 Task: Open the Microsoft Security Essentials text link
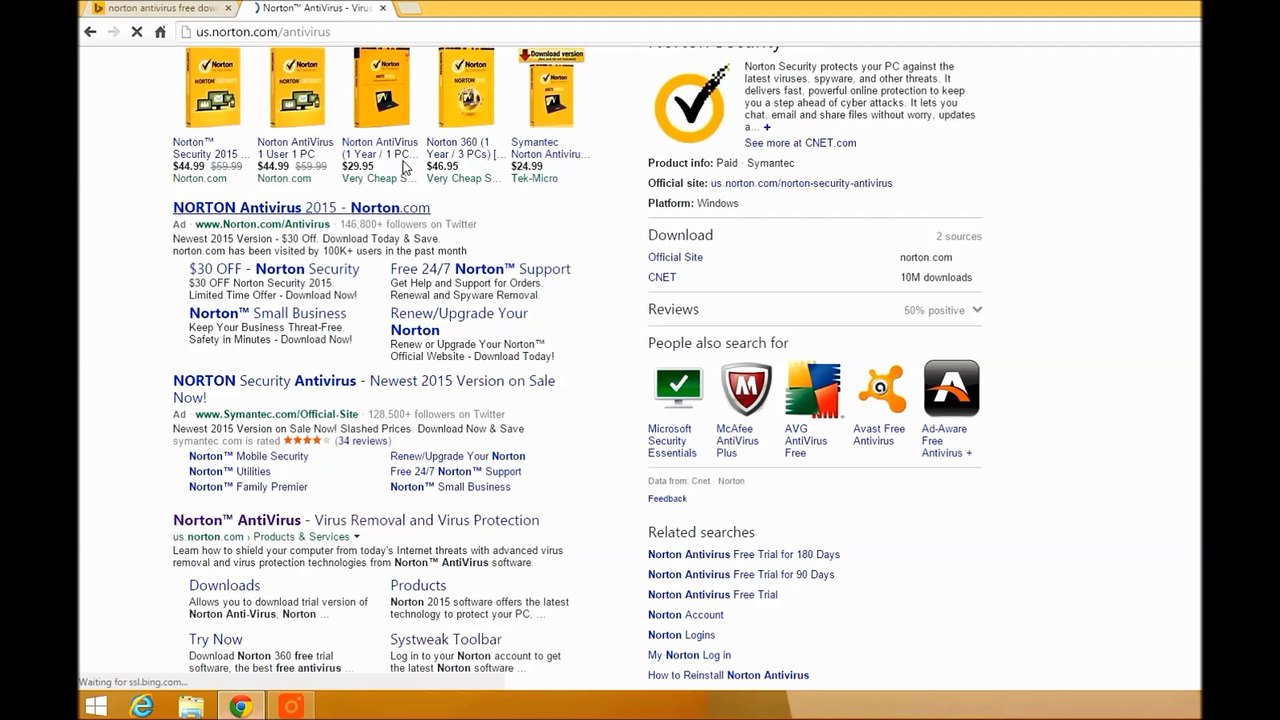[x=672, y=441]
